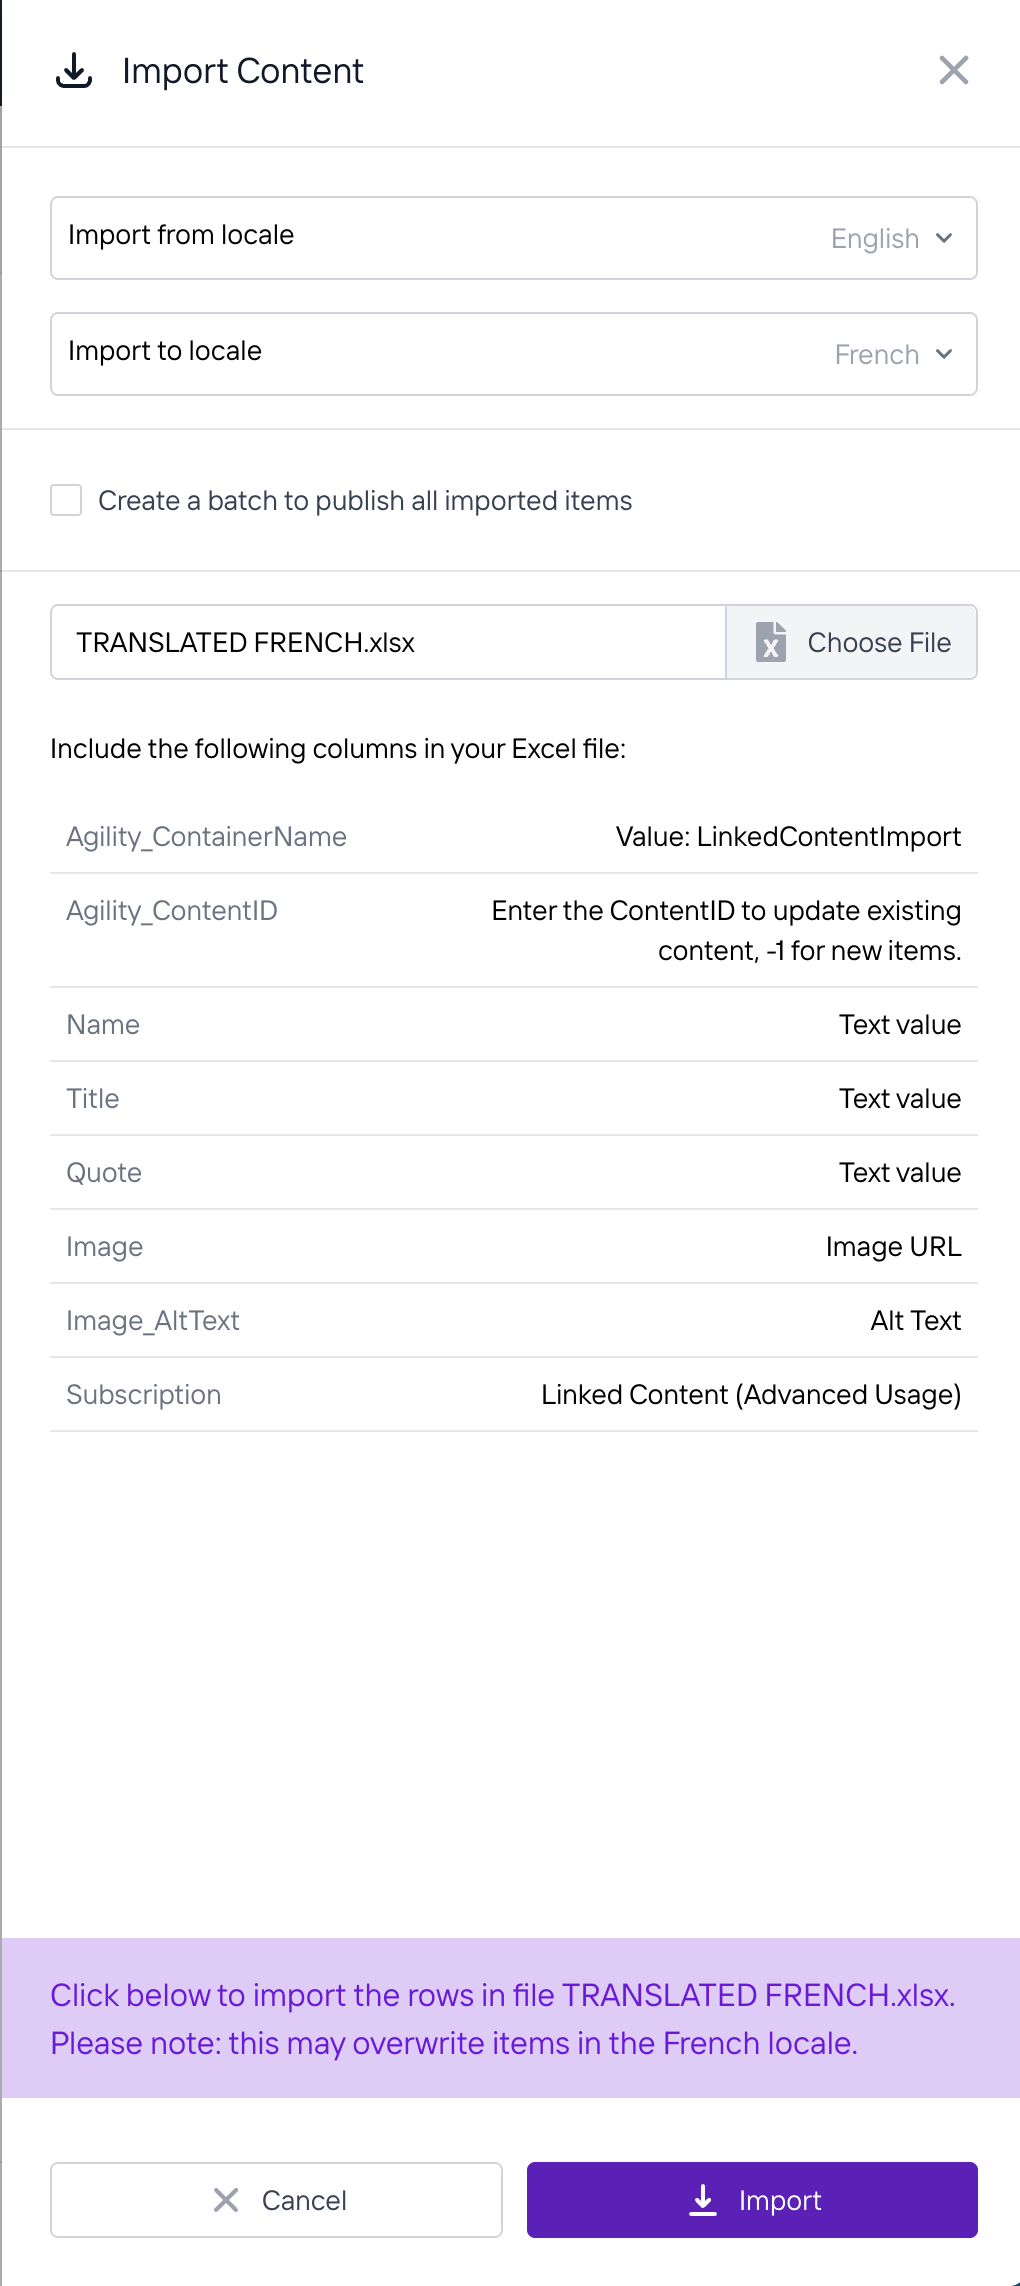This screenshot has height=2286, width=1020.
Task: Enable batch publish for all imported items
Action: click(66, 500)
